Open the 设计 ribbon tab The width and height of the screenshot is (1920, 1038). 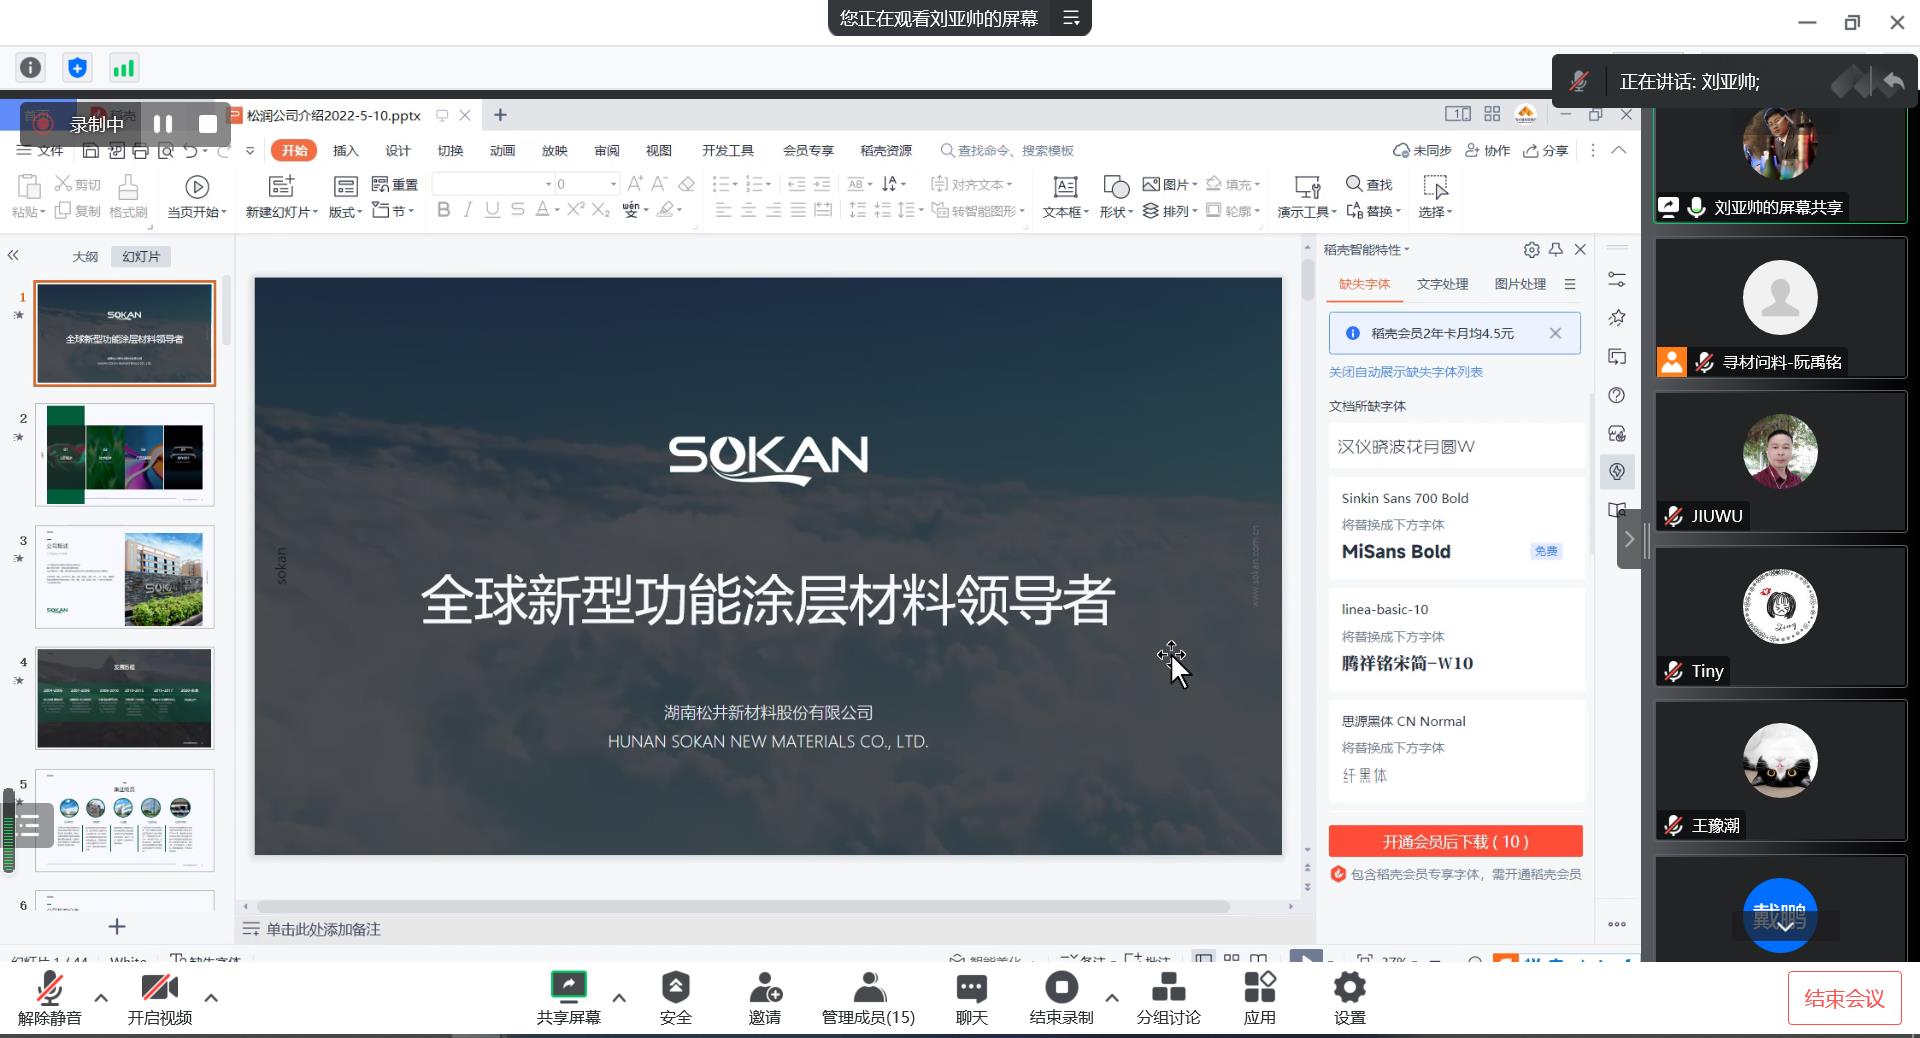[x=398, y=150]
